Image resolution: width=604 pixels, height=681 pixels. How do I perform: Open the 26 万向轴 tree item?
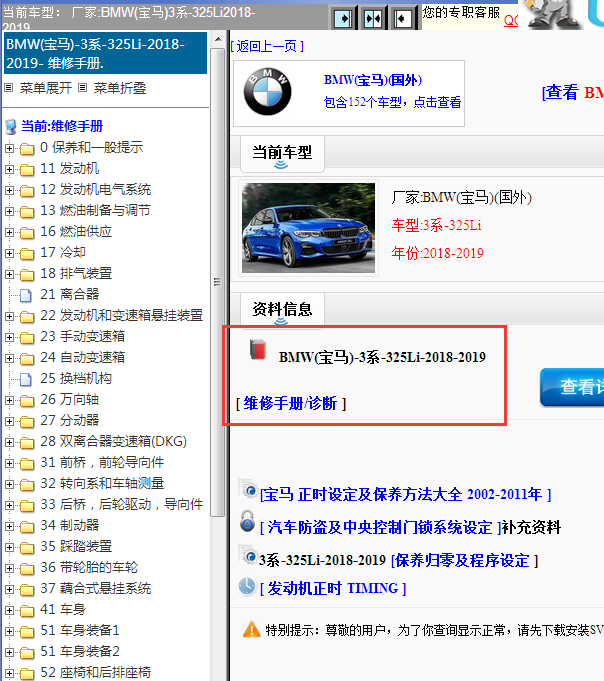[x=69, y=399]
